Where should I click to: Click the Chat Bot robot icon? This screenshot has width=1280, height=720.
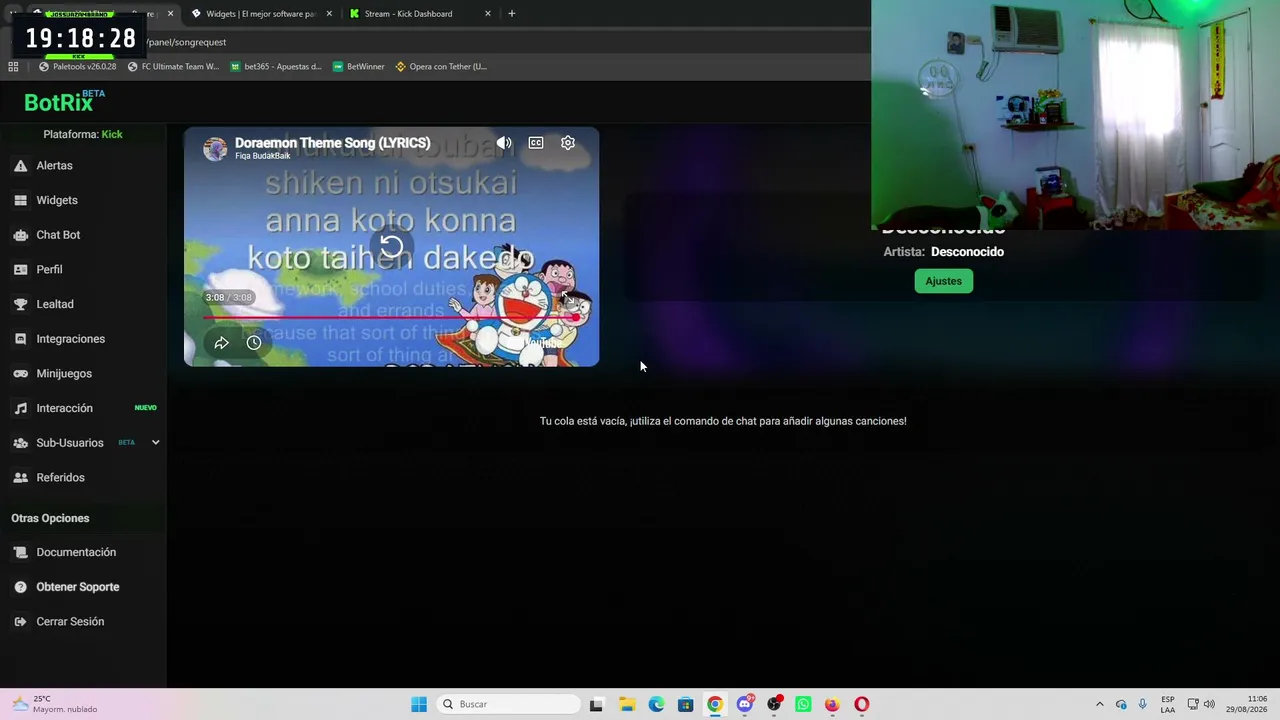tap(20, 235)
